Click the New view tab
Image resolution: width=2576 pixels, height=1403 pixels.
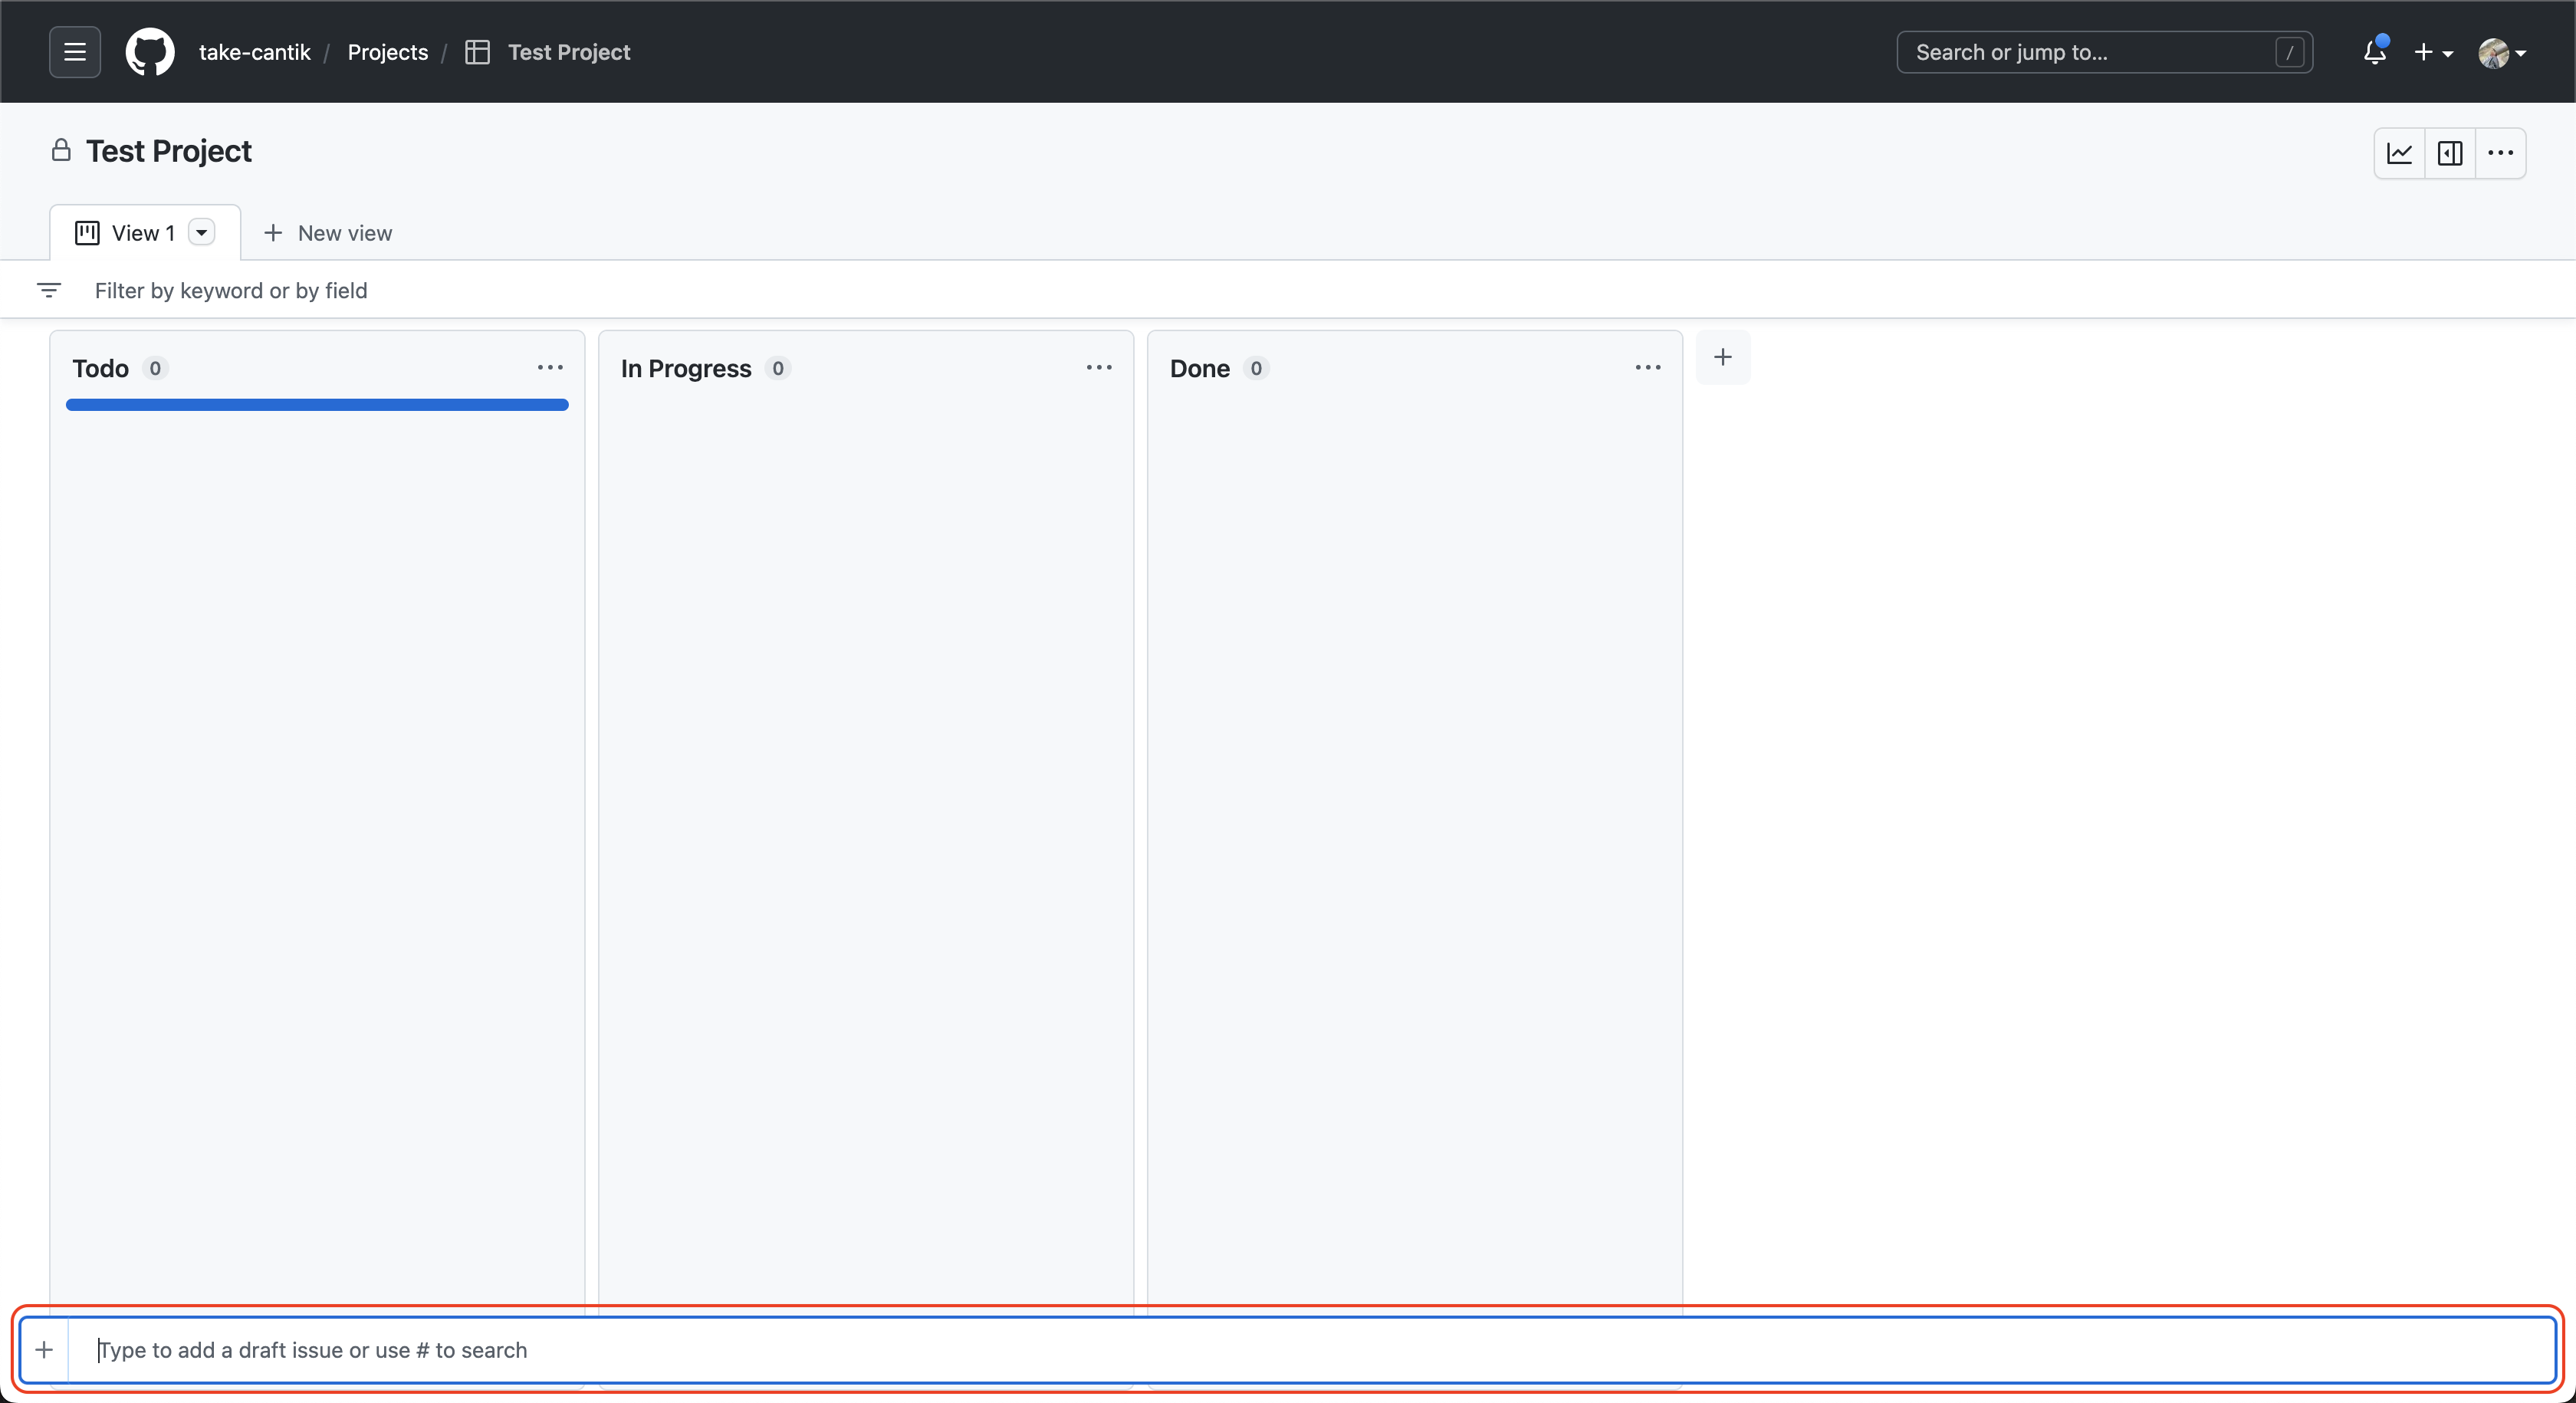pyautogui.click(x=328, y=233)
